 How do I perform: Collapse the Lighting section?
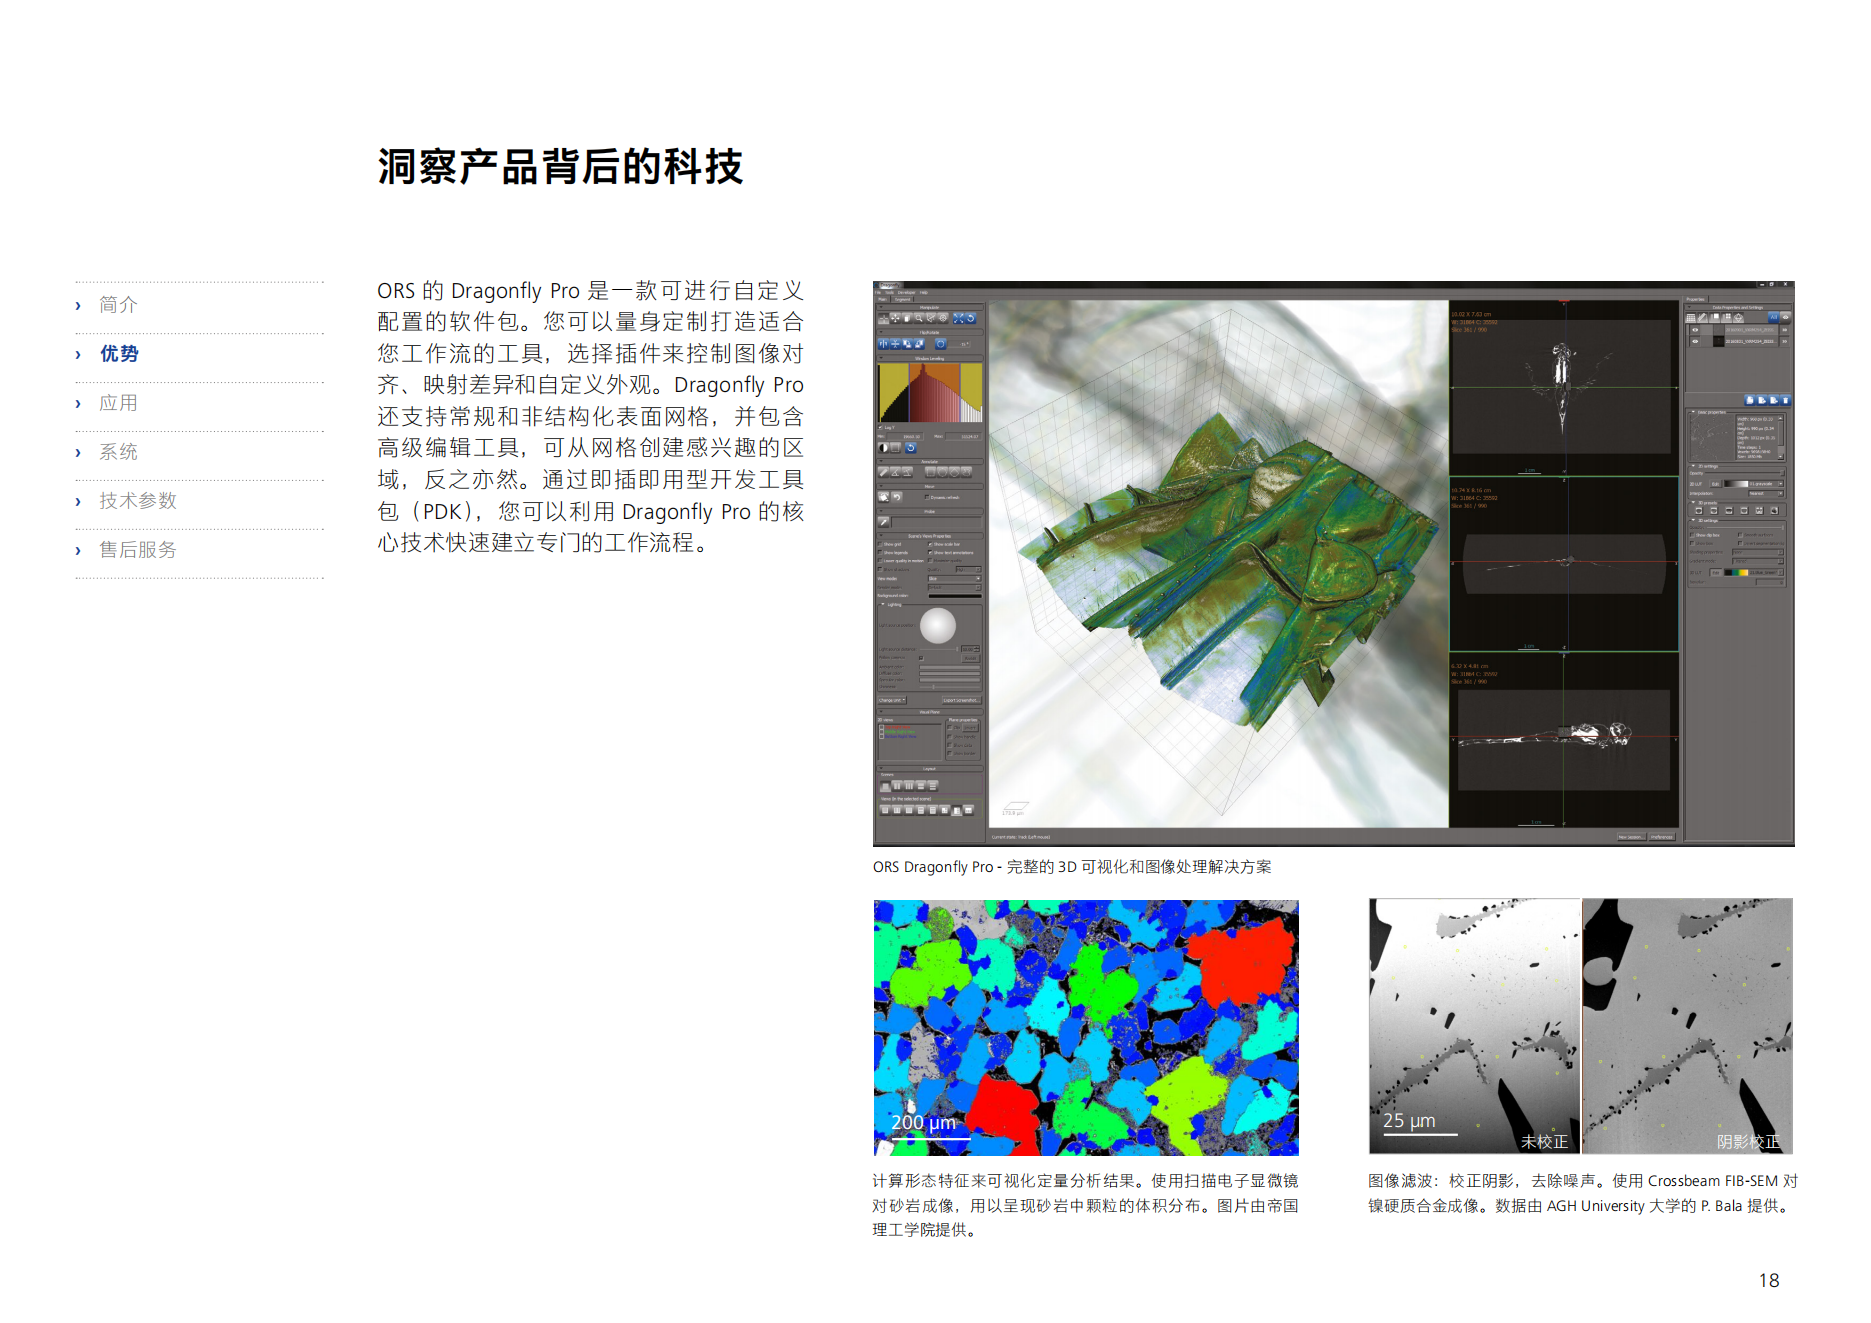[883, 604]
